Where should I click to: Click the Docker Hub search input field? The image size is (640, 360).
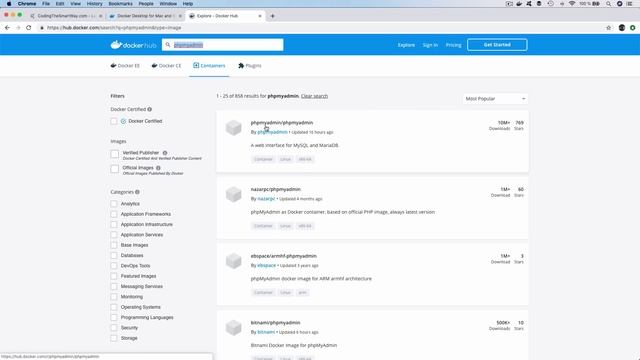(x=222, y=45)
